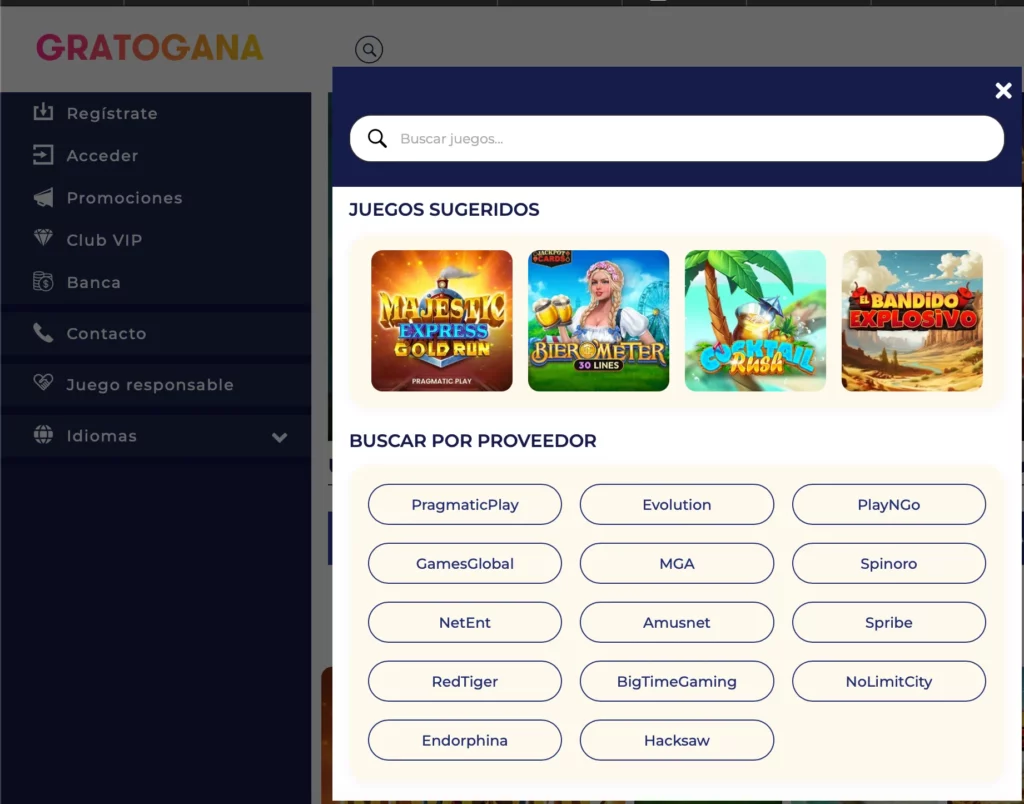Viewport: 1024px width, 804px height.
Task: Click the Regístrate download-box icon
Action: click(x=43, y=112)
